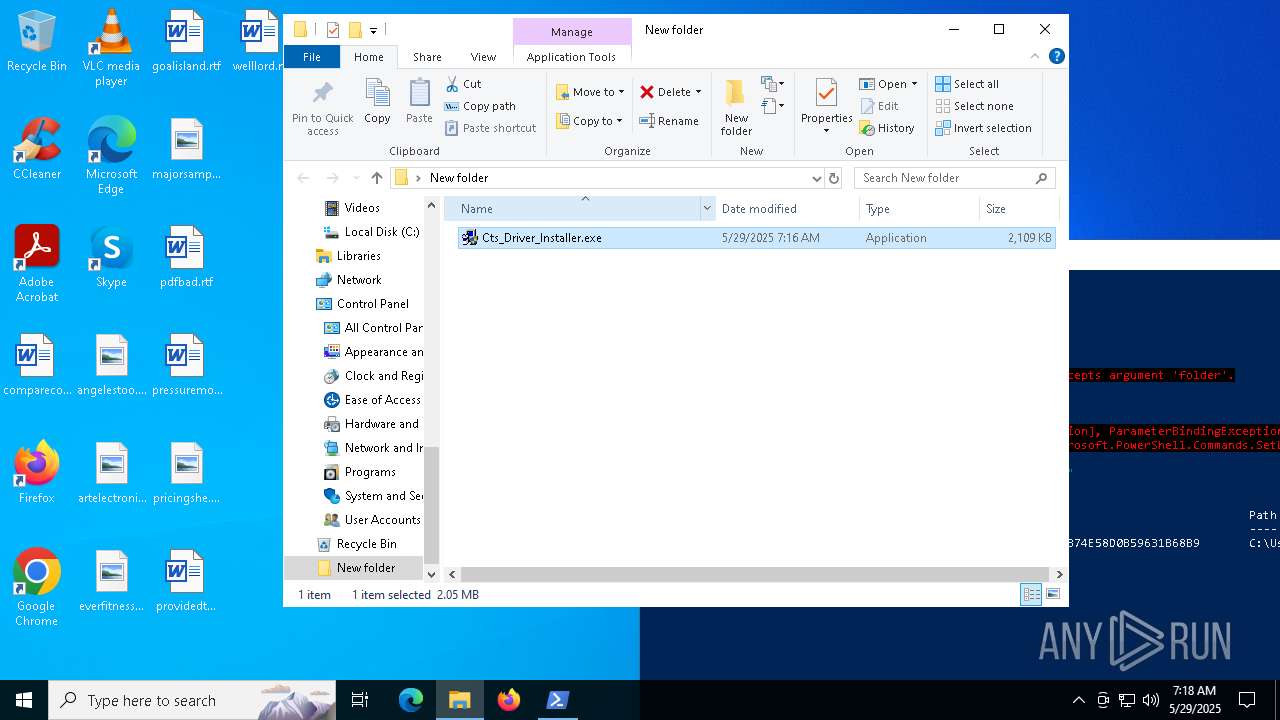Sort by Size column header
The width and height of the screenshot is (1280, 720).
[1018, 209]
